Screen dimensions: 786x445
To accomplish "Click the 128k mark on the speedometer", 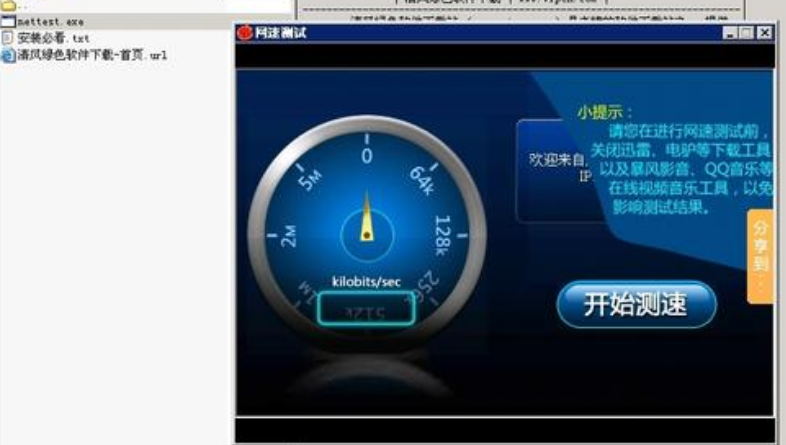I will pos(442,235).
